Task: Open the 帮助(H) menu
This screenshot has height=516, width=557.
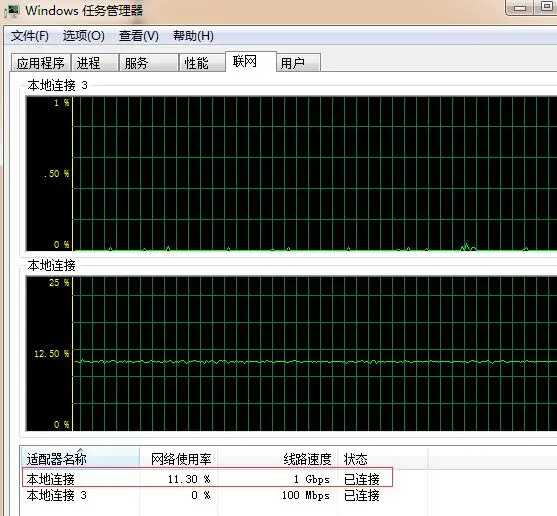Action: 193,36
